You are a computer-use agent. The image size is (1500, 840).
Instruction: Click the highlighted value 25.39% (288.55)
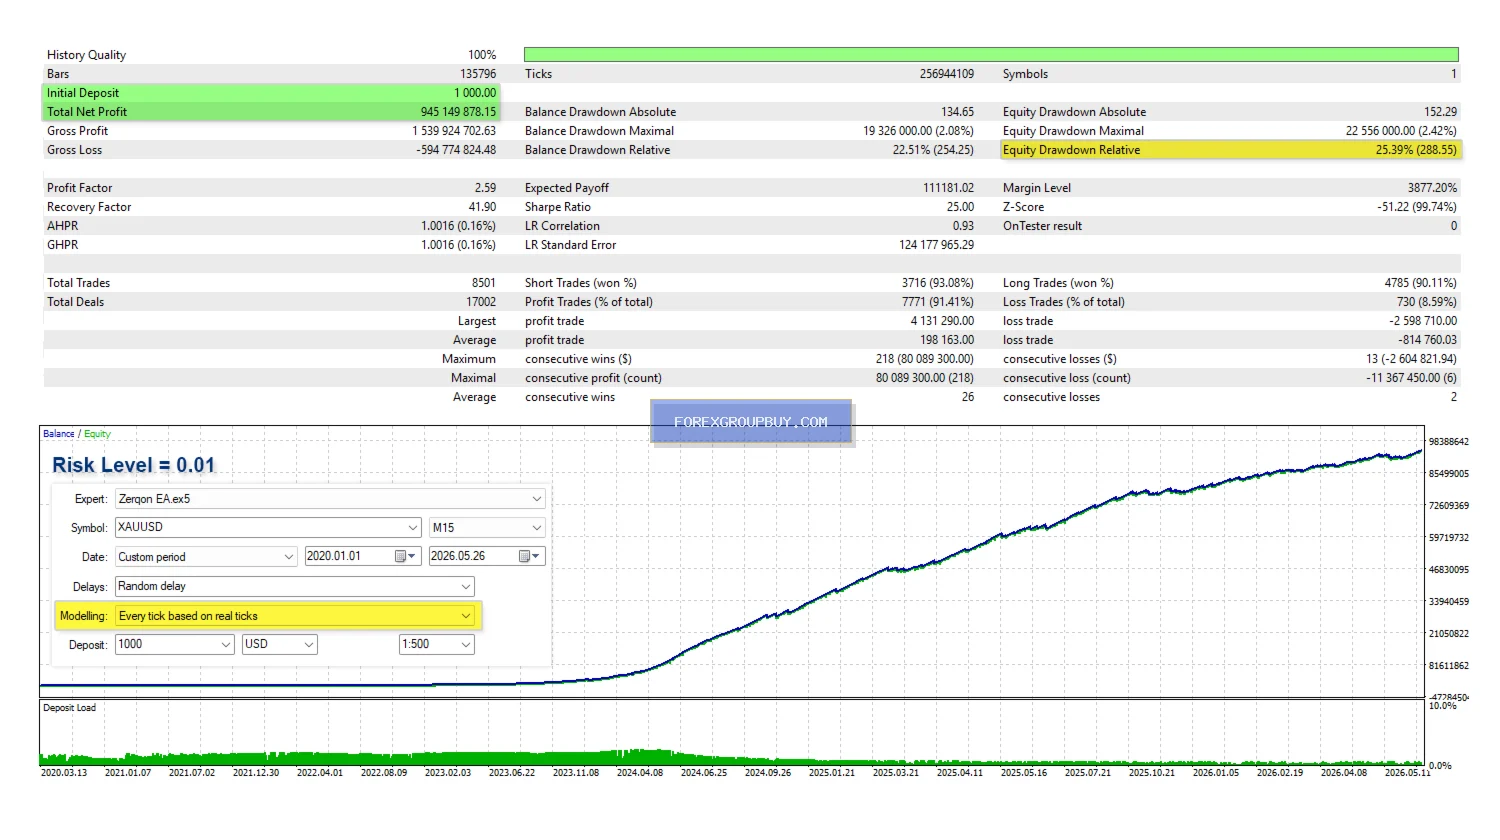(1416, 150)
